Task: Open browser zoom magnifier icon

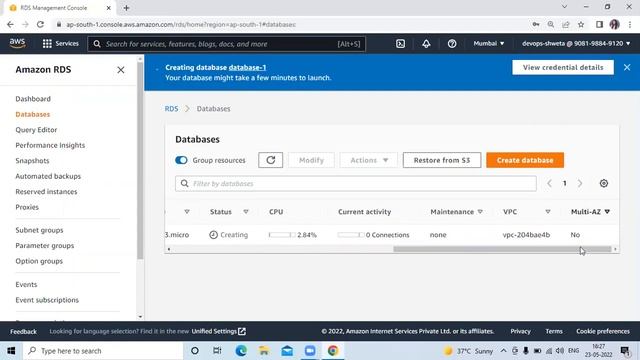Action: tap(551, 24)
